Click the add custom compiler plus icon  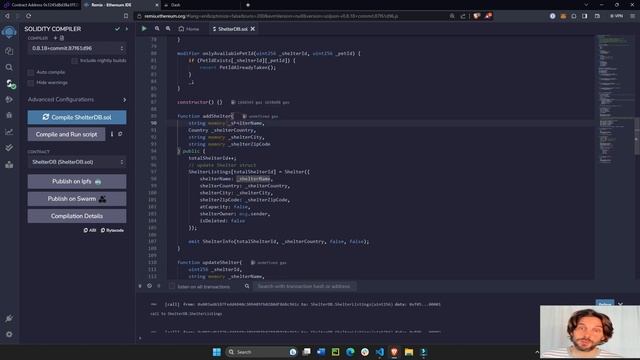click(x=56, y=38)
